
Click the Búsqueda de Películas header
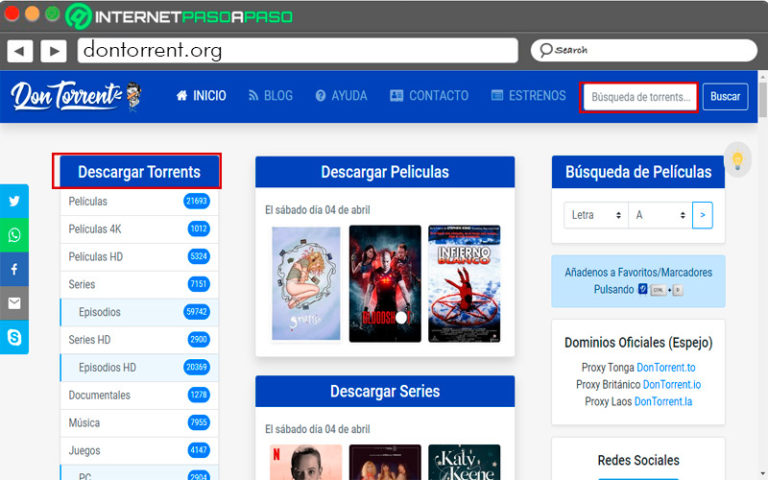click(638, 172)
